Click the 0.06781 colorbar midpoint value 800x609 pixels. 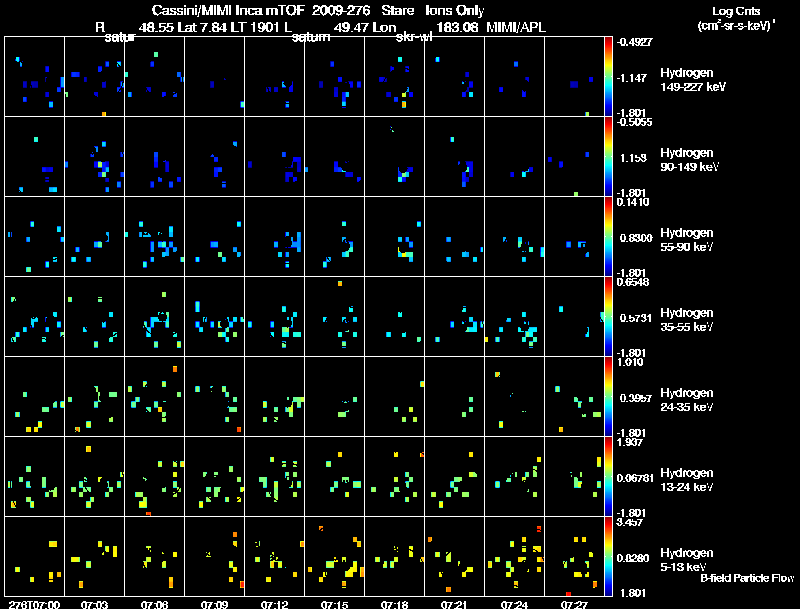pyautogui.click(x=635, y=478)
